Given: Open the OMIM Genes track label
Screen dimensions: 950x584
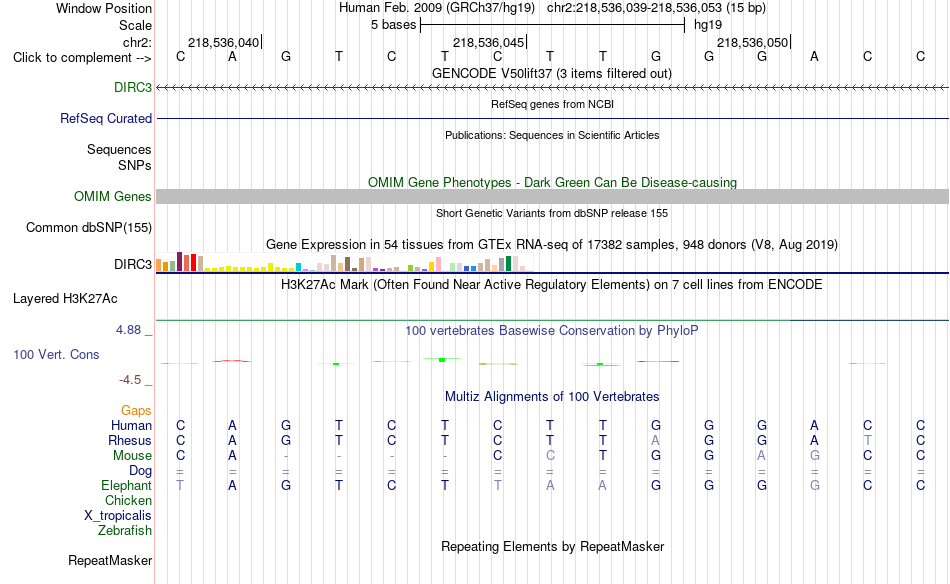Looking at the screenshot, I should (x=113, y=196).
